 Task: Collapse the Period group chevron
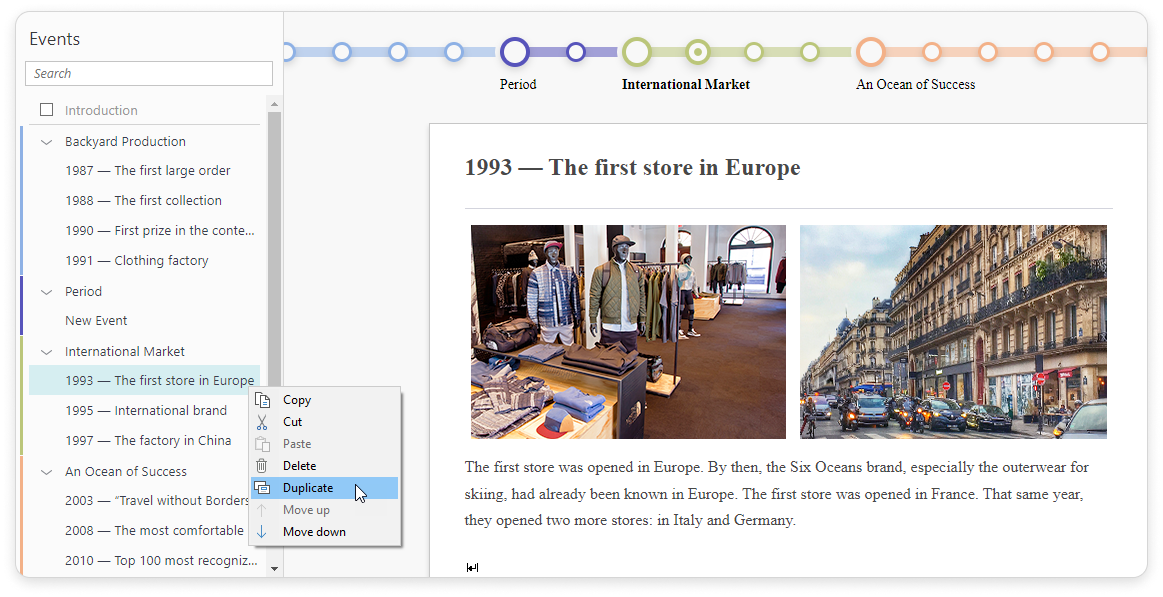(47, 291)
